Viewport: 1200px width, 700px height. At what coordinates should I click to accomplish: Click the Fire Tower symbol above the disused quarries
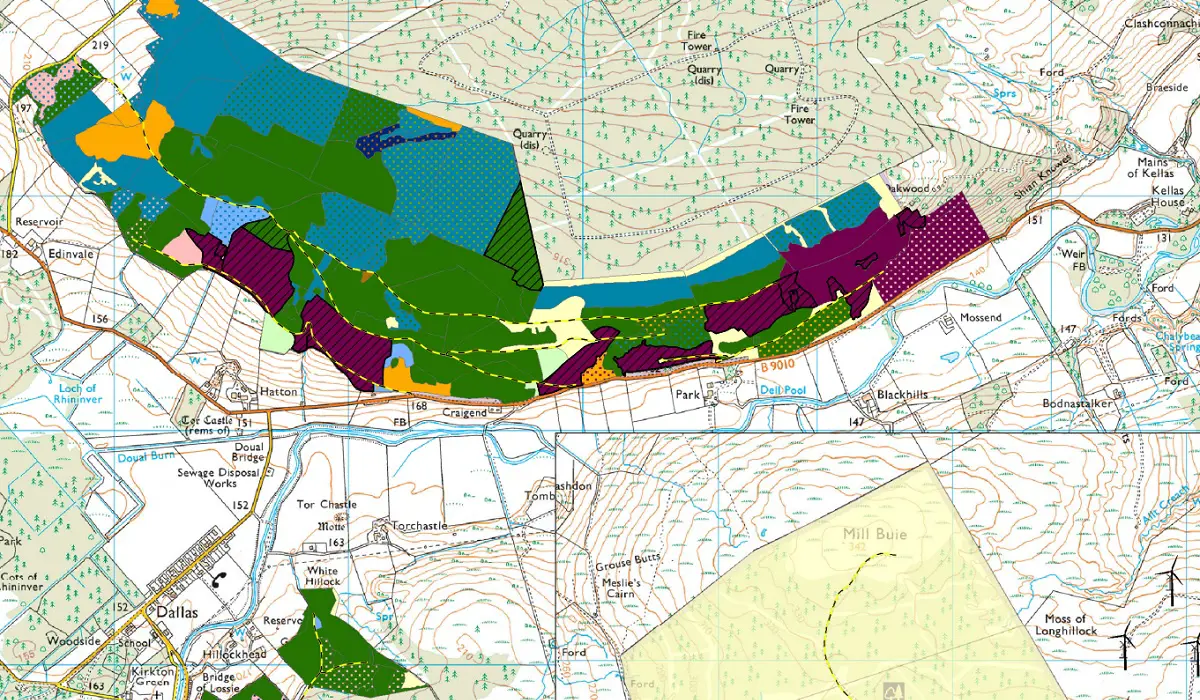[694, 42]
